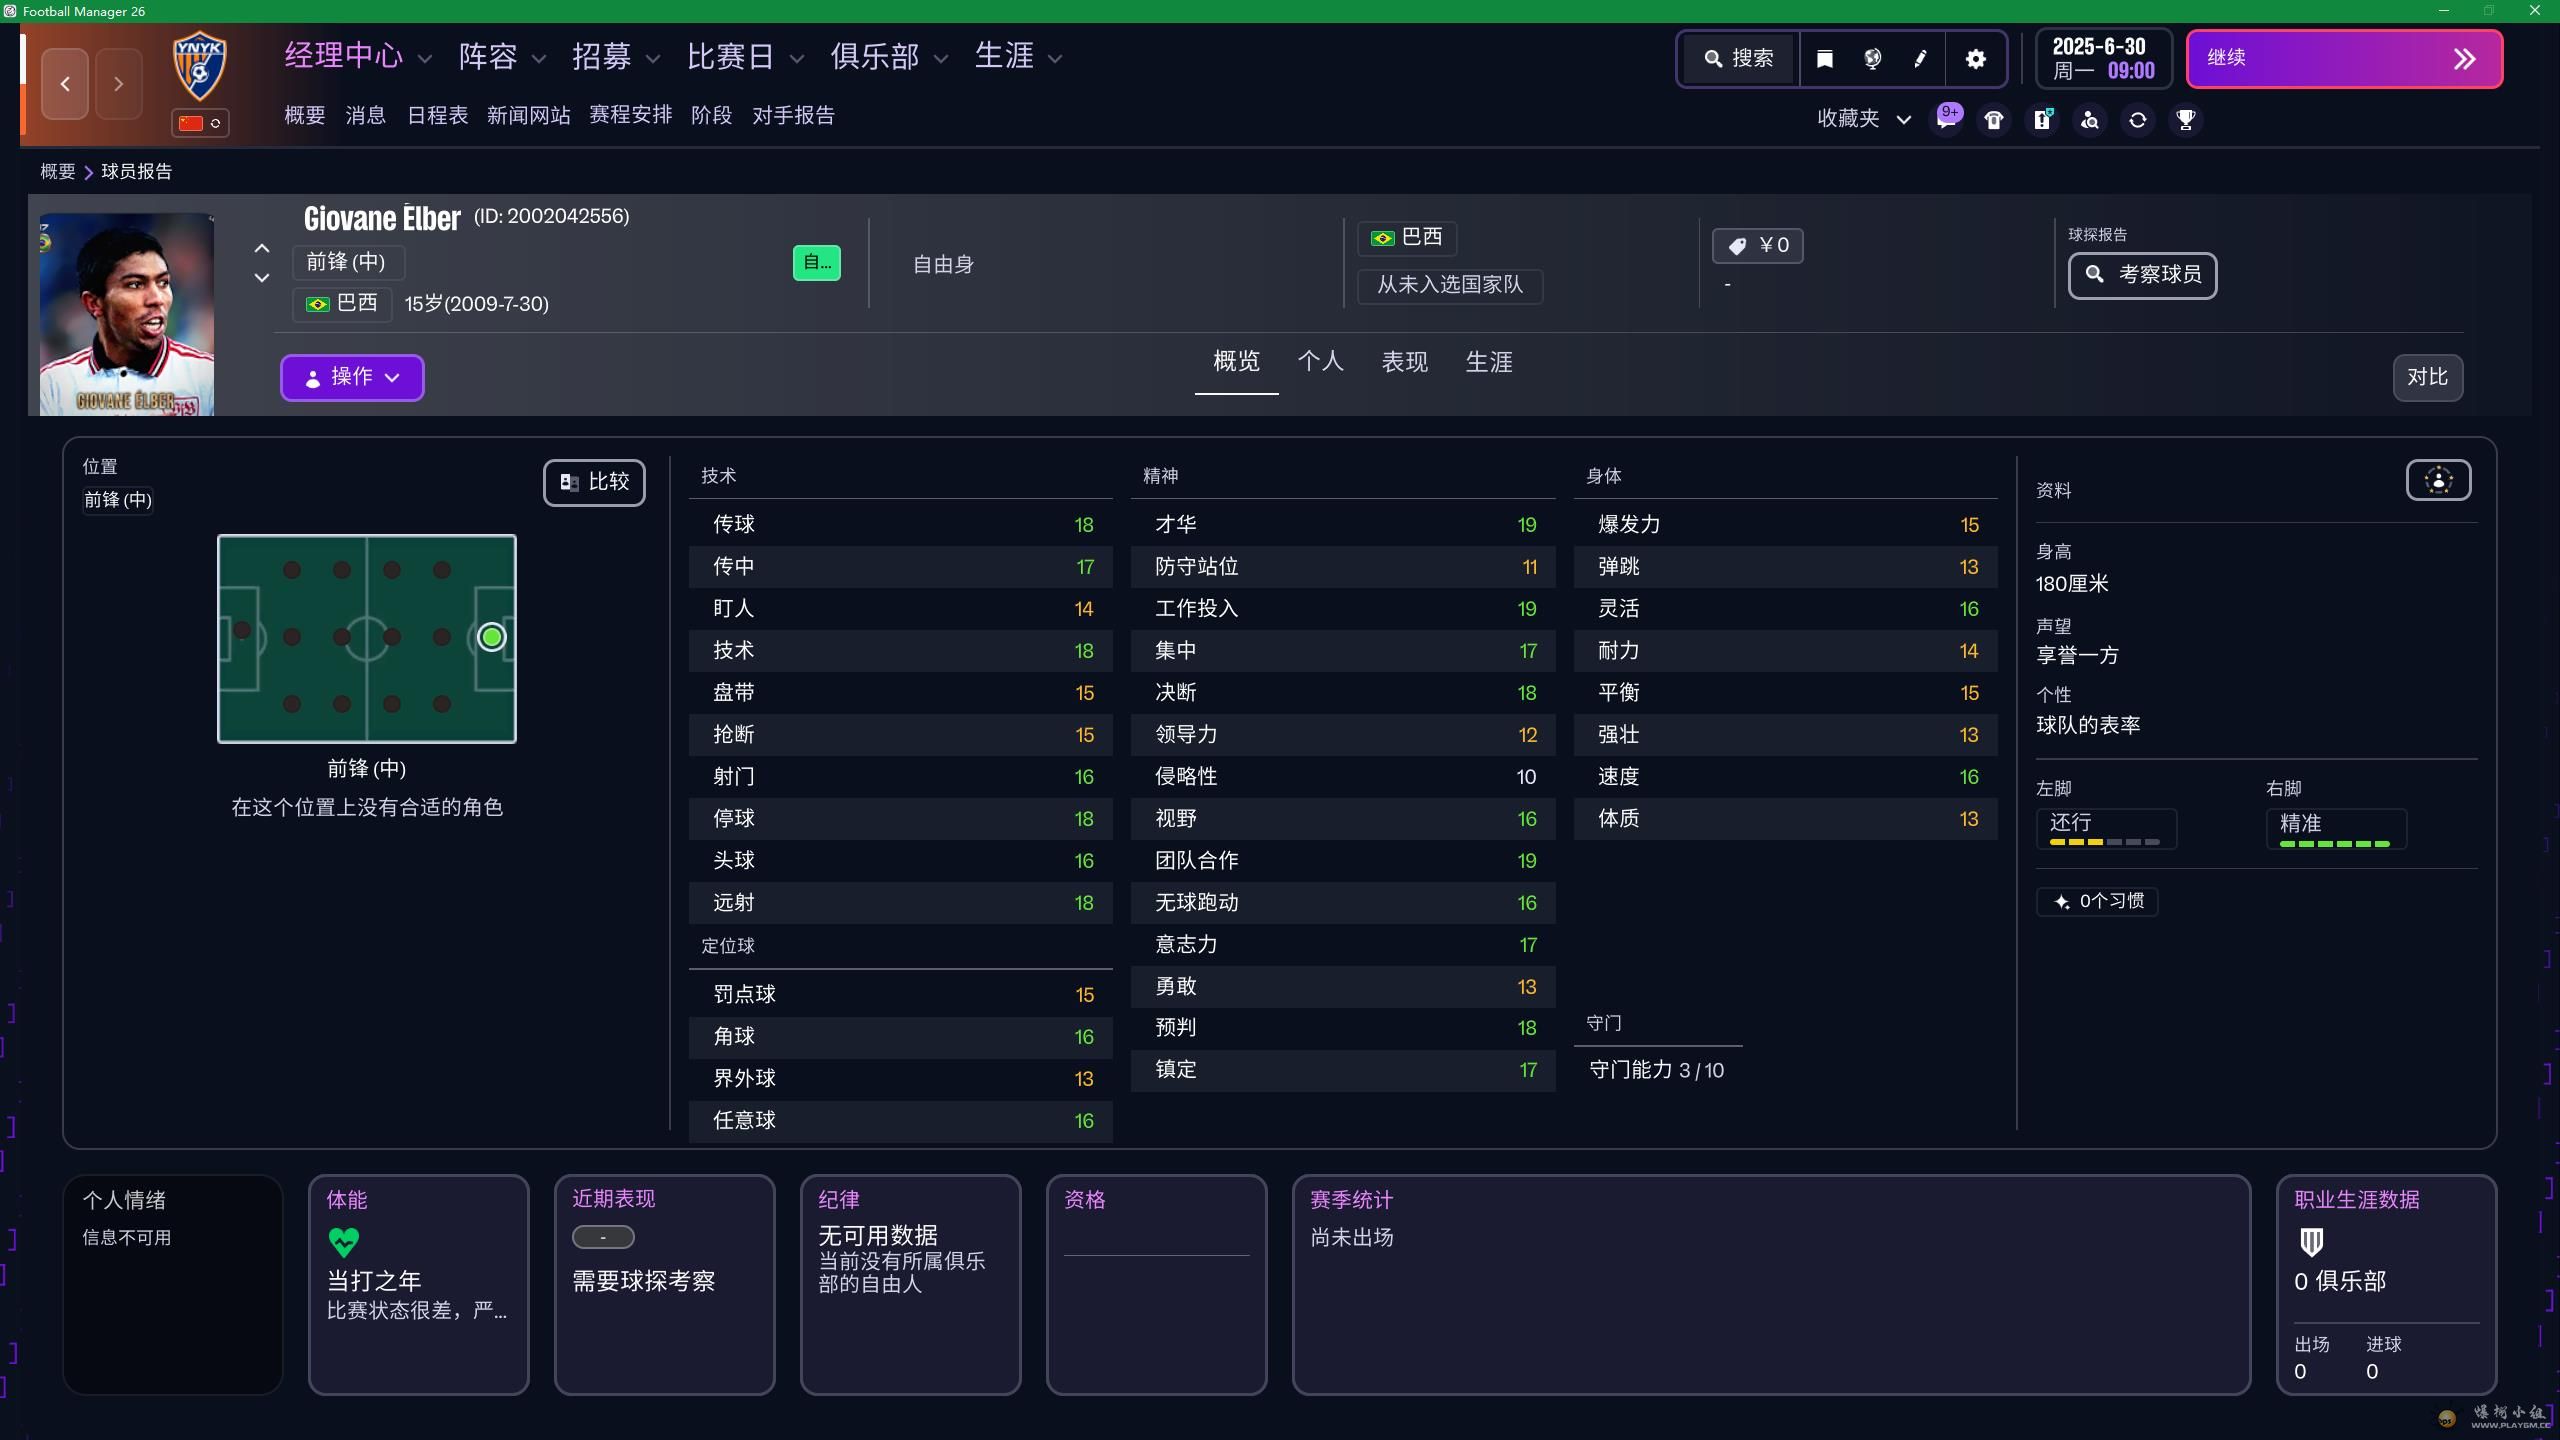The image size is (2560, 1440).
Task: Click the 巴西 nationality tag beside the birth date
Action: [342, 303]
